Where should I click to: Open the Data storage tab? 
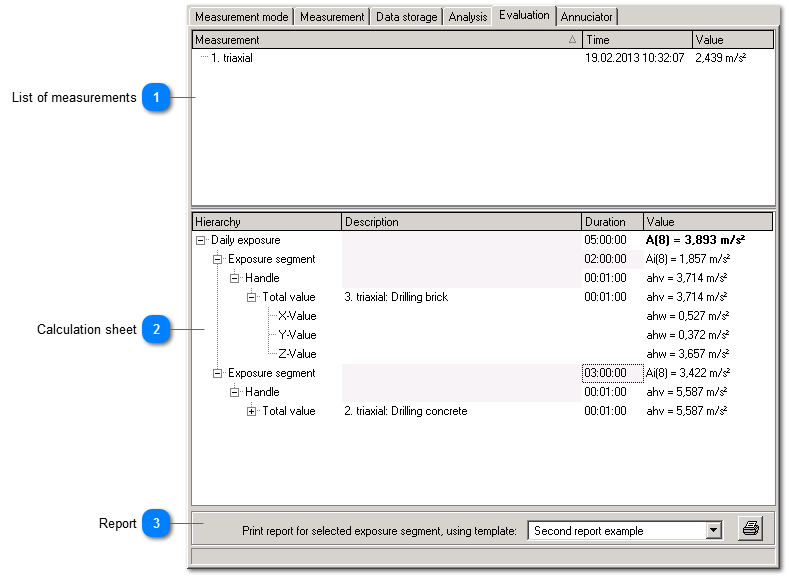coord(406,17)
